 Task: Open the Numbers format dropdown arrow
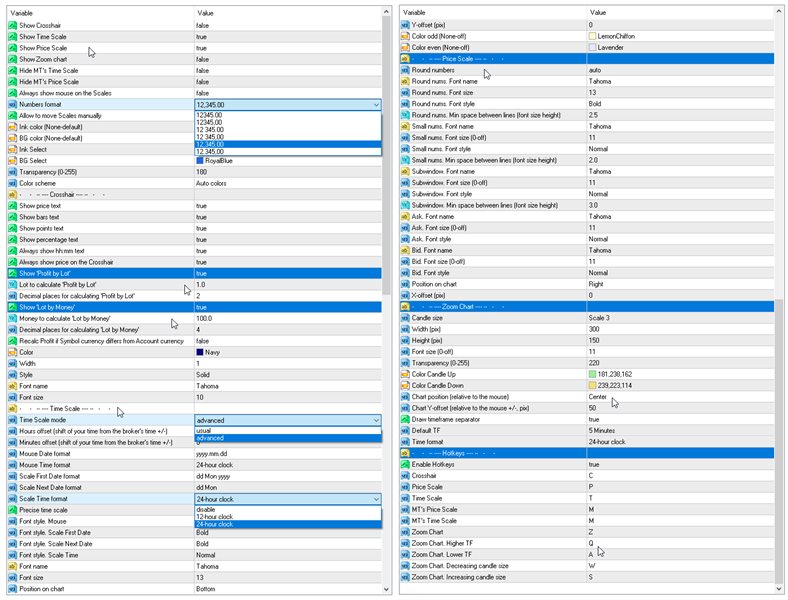click(x=376, y=105)
